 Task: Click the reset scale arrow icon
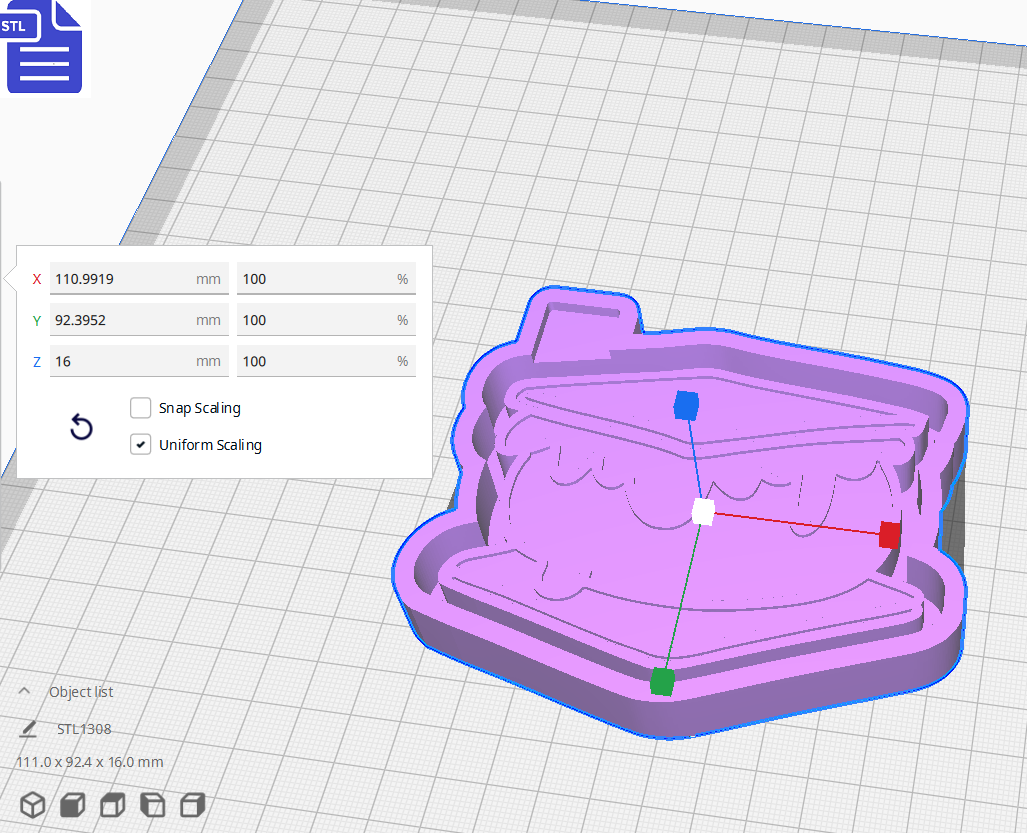coord(81,427)
